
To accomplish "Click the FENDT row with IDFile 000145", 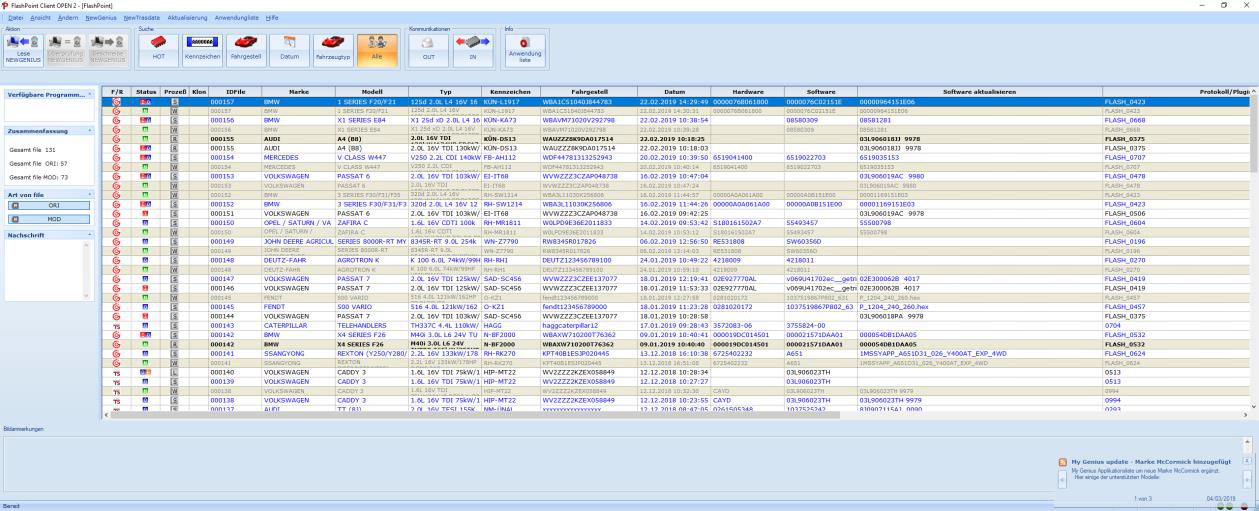I will pos(675,306).
